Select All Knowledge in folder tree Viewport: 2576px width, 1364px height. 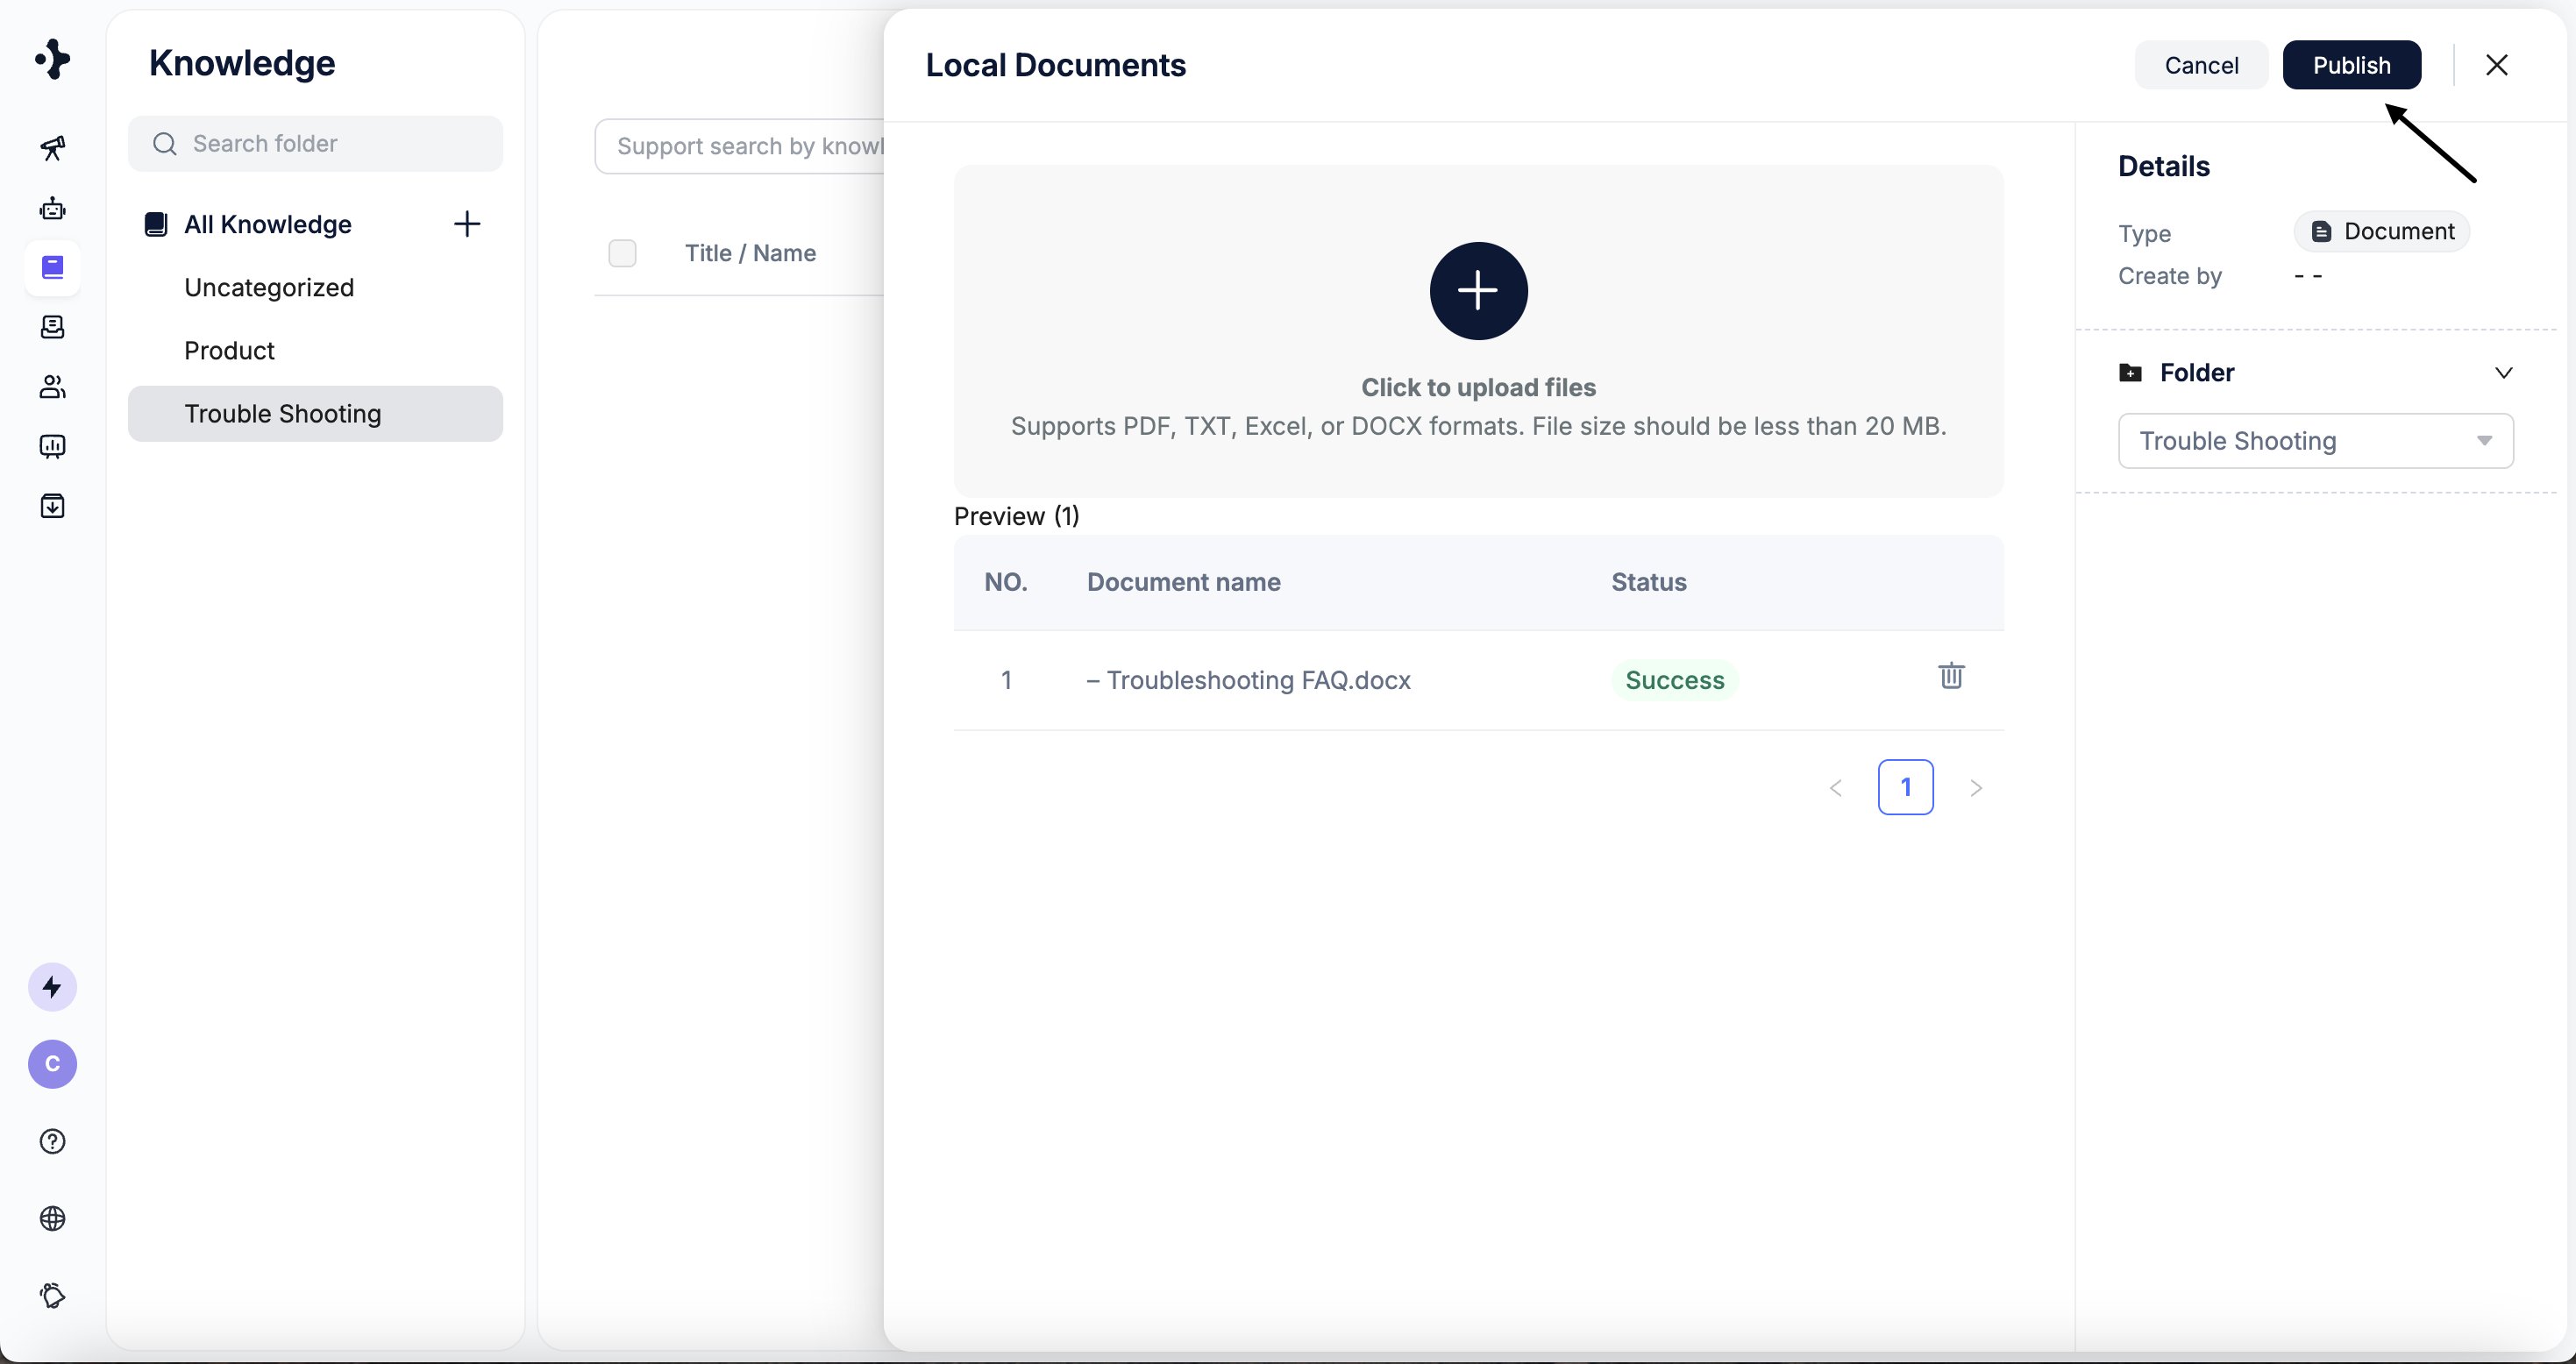tap(268, 224)
